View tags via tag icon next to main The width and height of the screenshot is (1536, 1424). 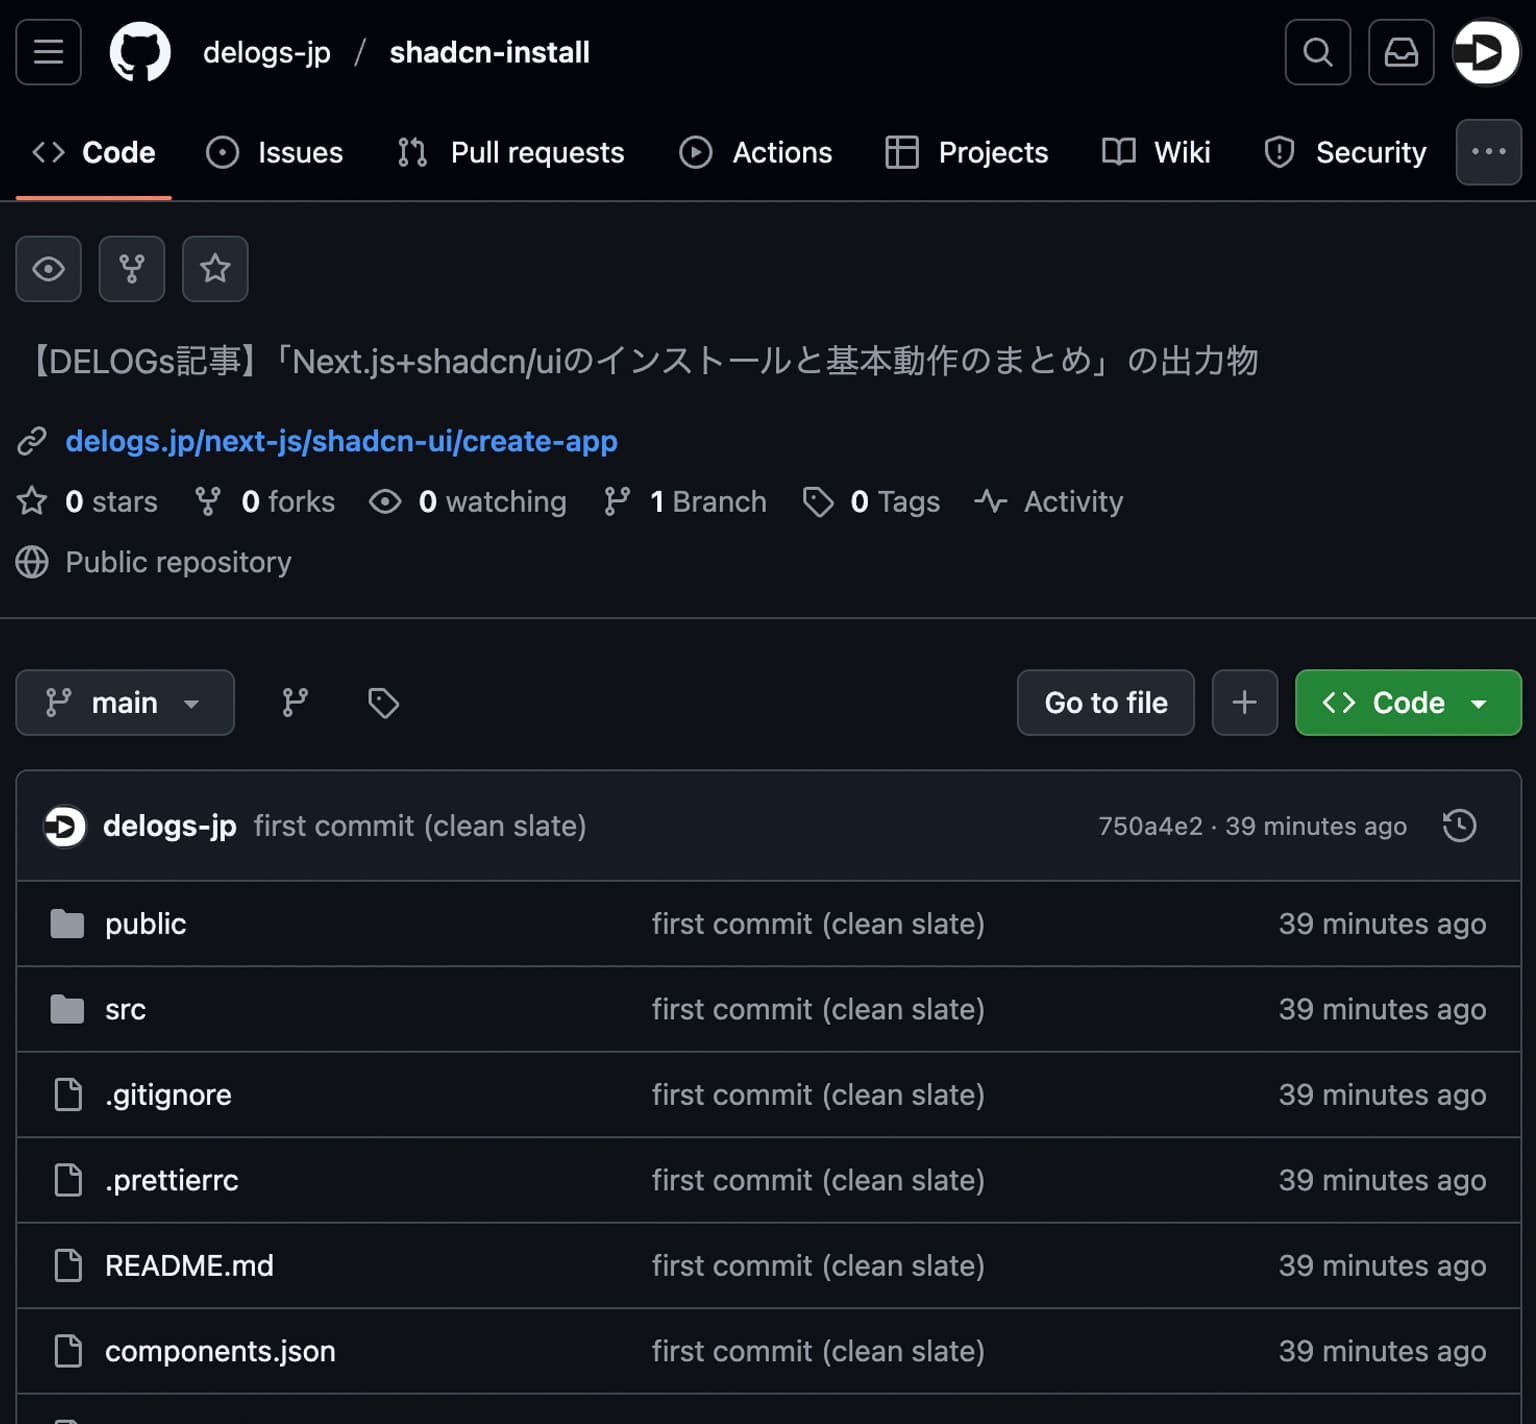383,703
